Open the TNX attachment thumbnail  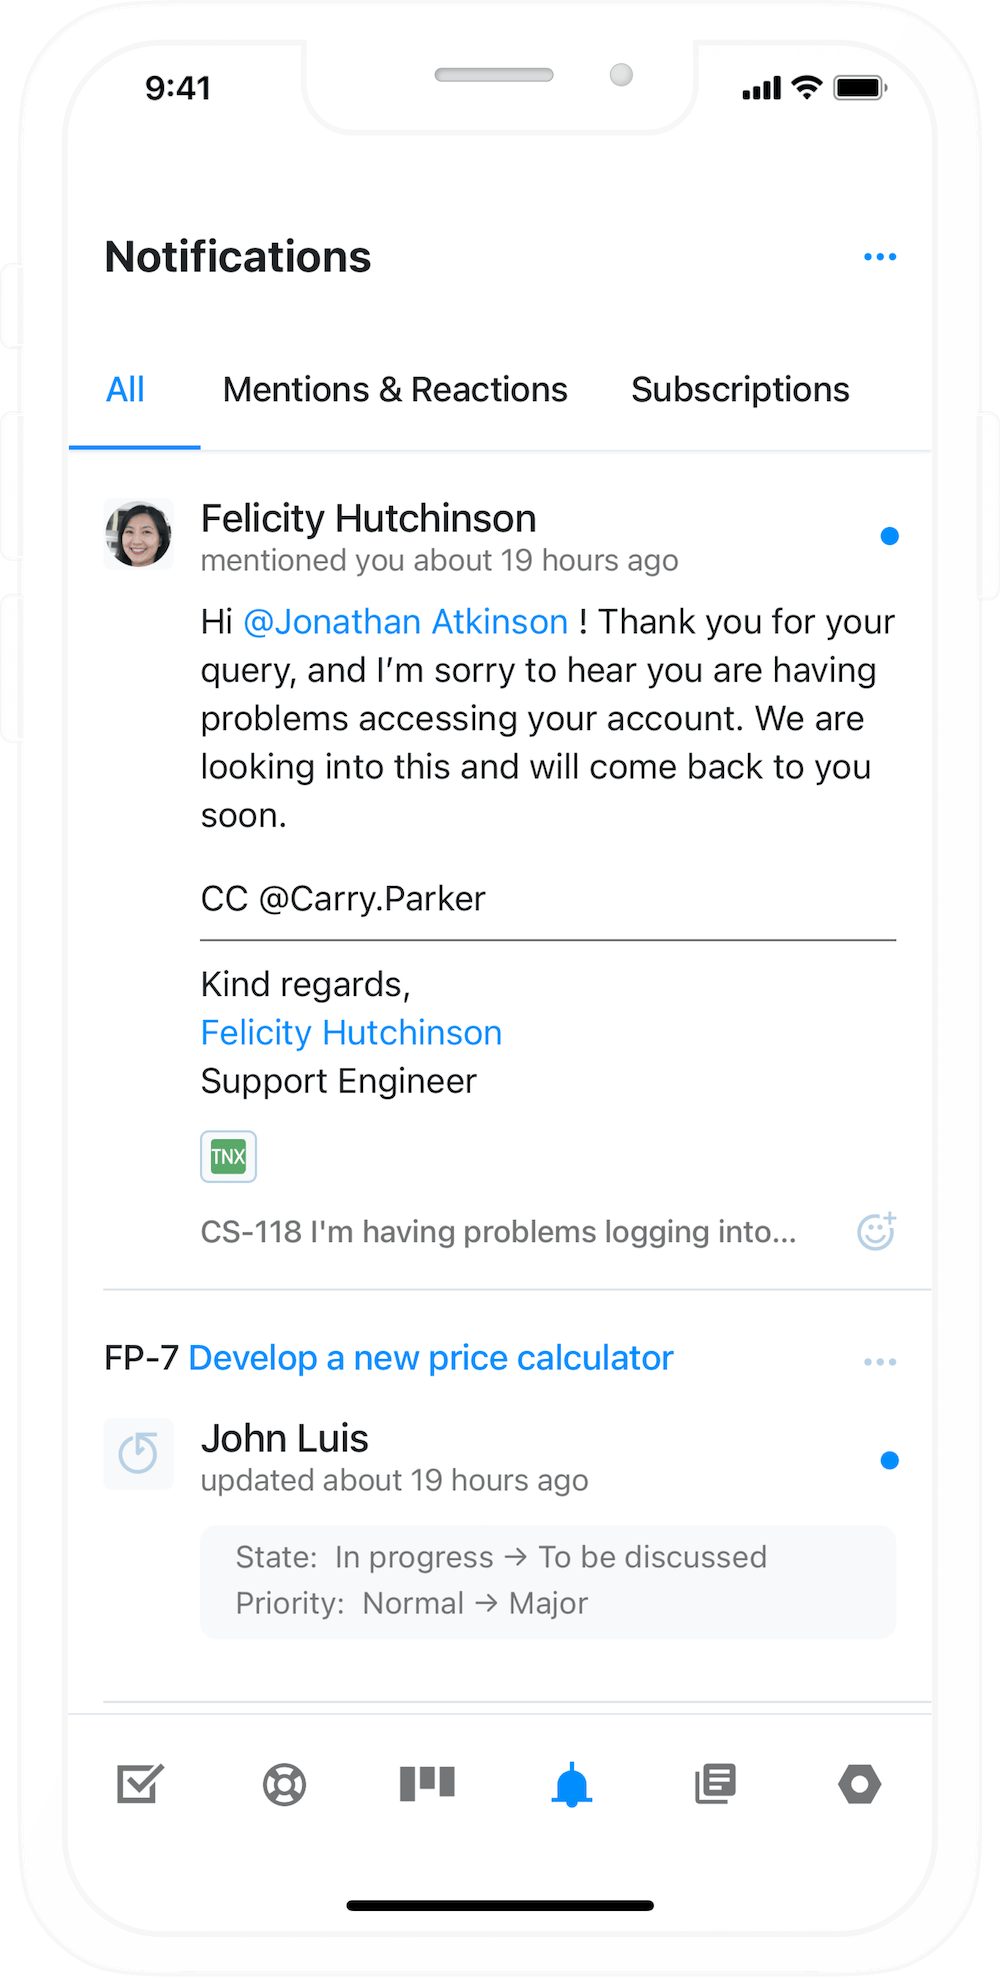click(x=228, y=1156)
